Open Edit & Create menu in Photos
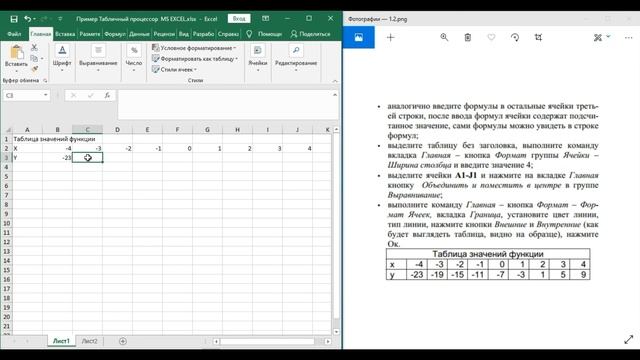The image size is (640, 360). [602, 38]
